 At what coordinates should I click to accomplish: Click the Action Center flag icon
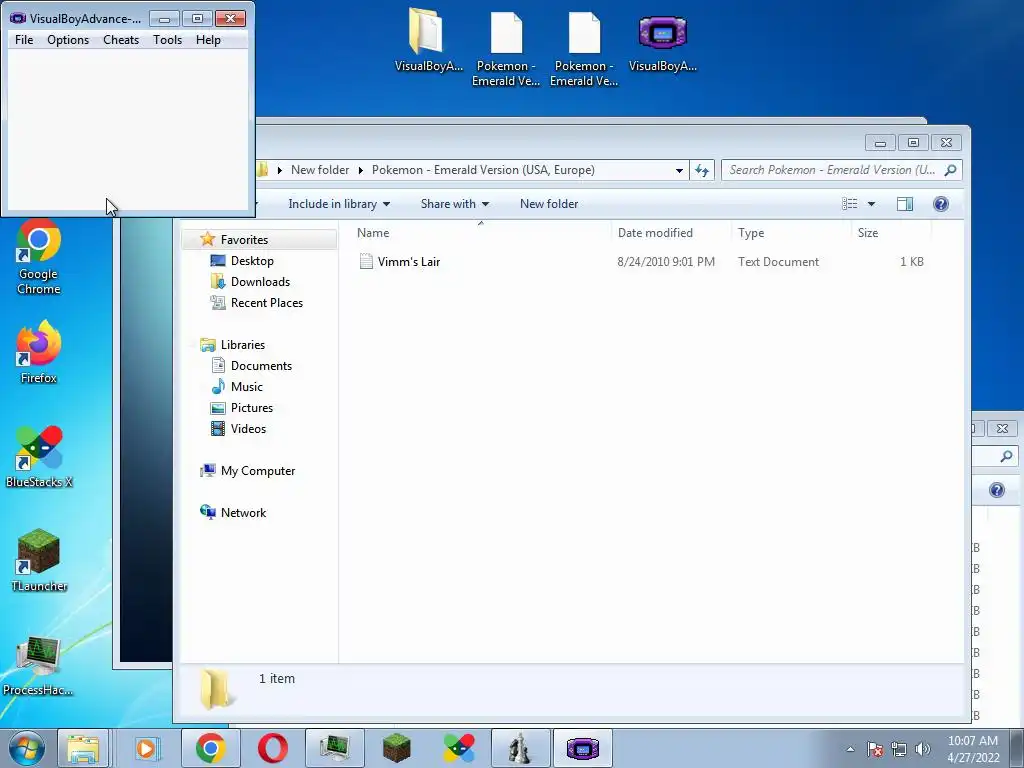pyautogui.click(x=875, y=749)
